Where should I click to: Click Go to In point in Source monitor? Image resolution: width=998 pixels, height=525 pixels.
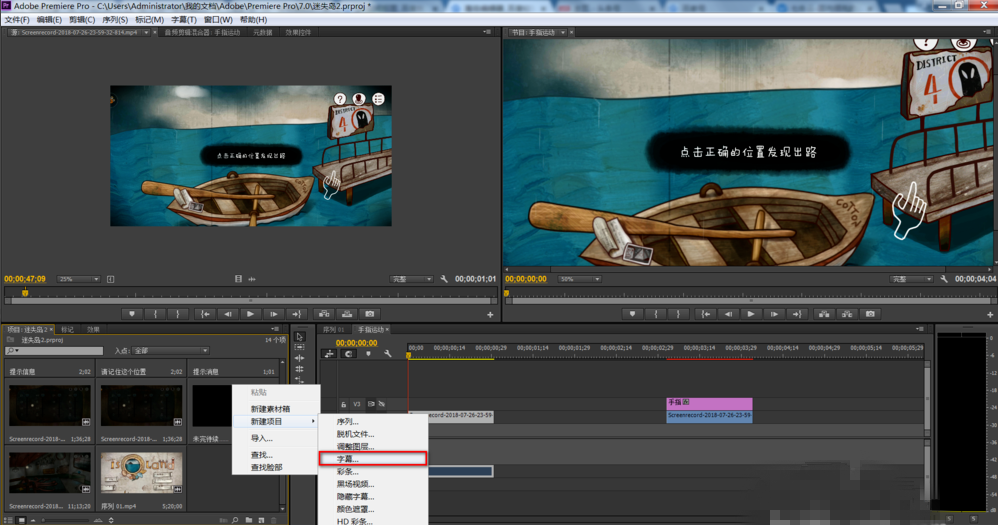point(205,314)
